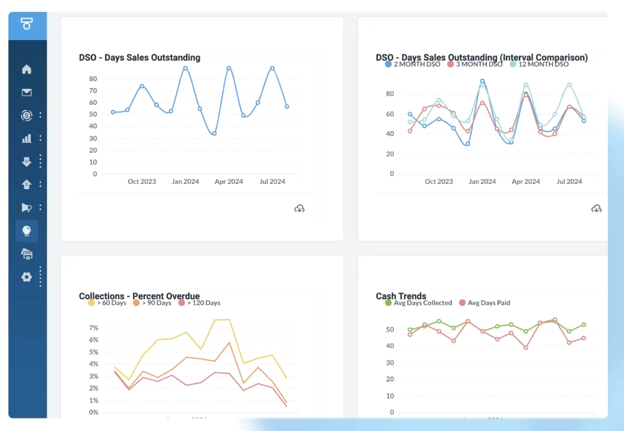Open the Home dashboard in the sidebar

[x=27, y=69]
